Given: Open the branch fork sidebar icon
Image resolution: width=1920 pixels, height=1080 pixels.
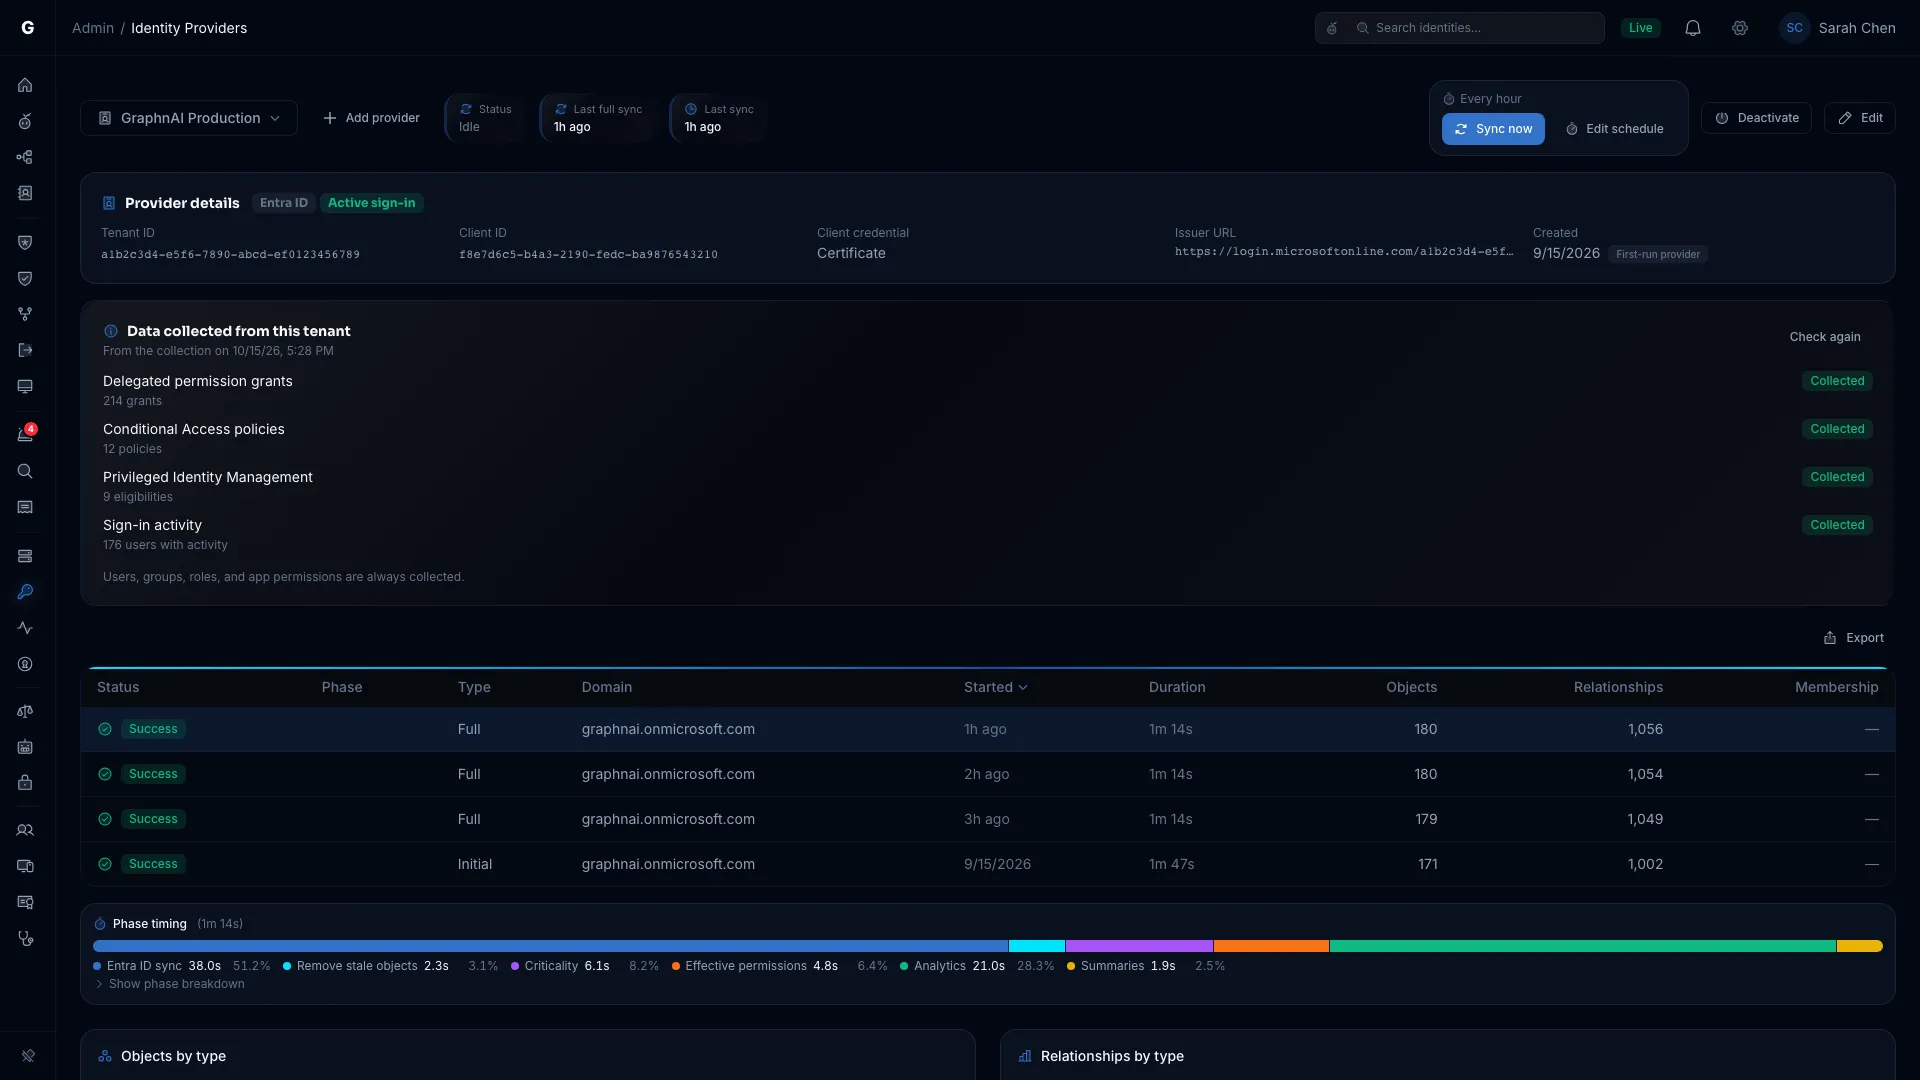Looking at the screenshot, I should click(25, 314).
